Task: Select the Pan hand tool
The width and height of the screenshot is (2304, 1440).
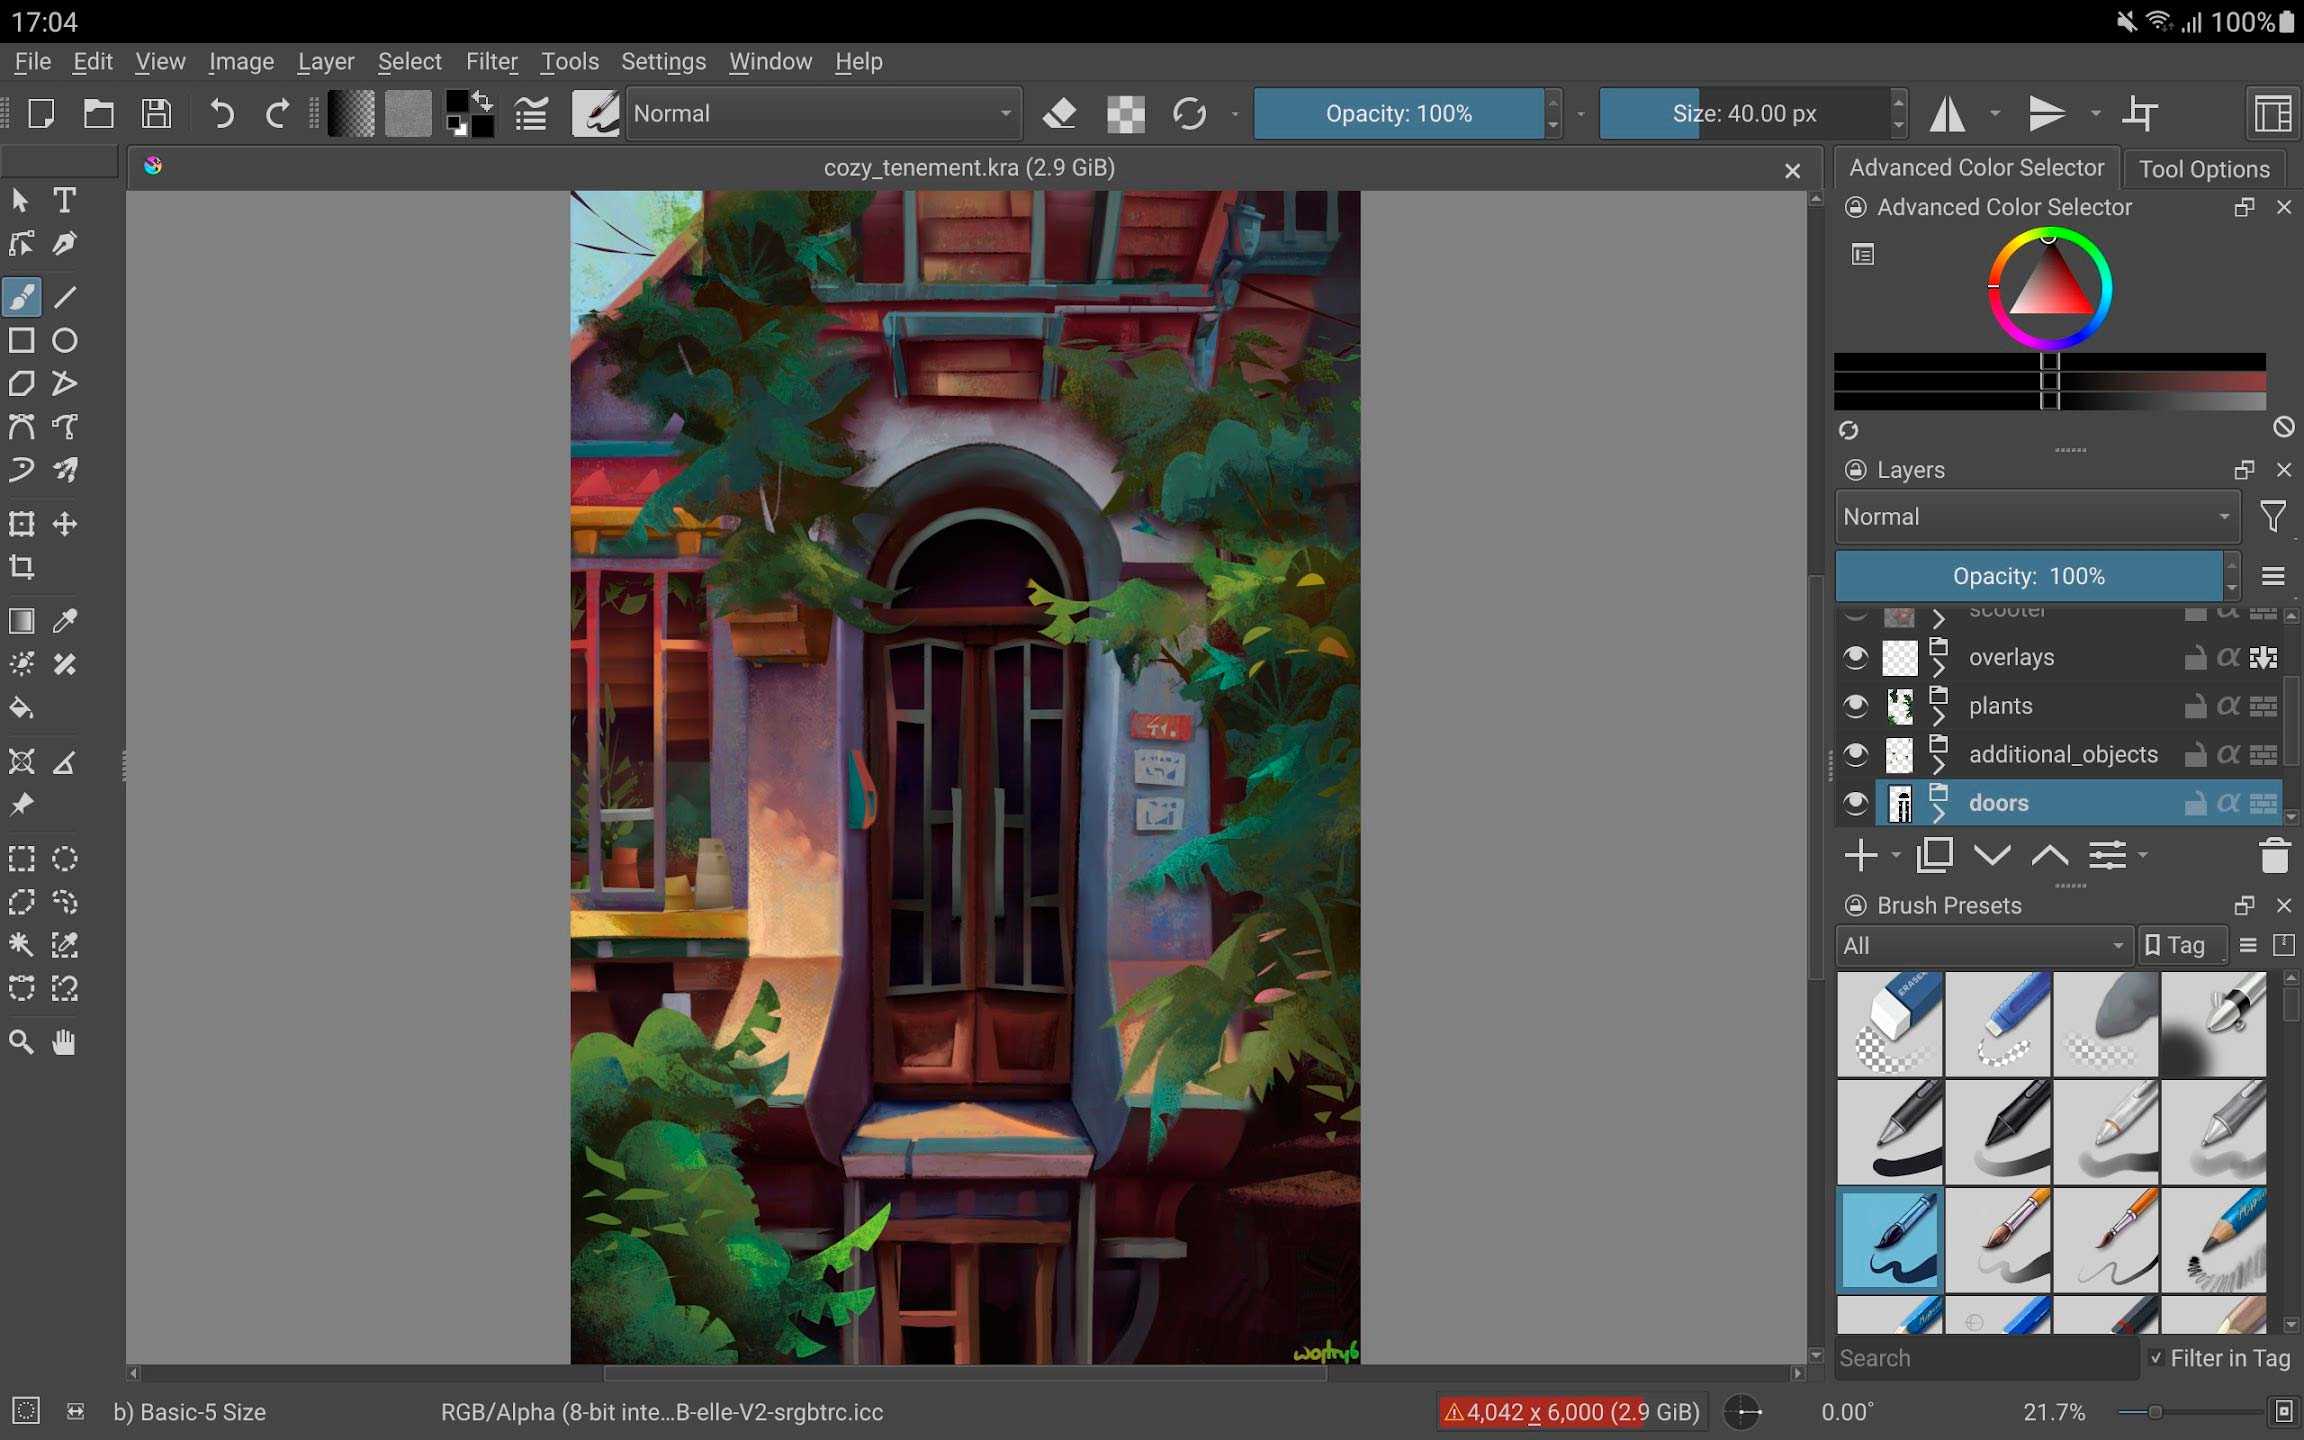Action: coord(65,1042)
